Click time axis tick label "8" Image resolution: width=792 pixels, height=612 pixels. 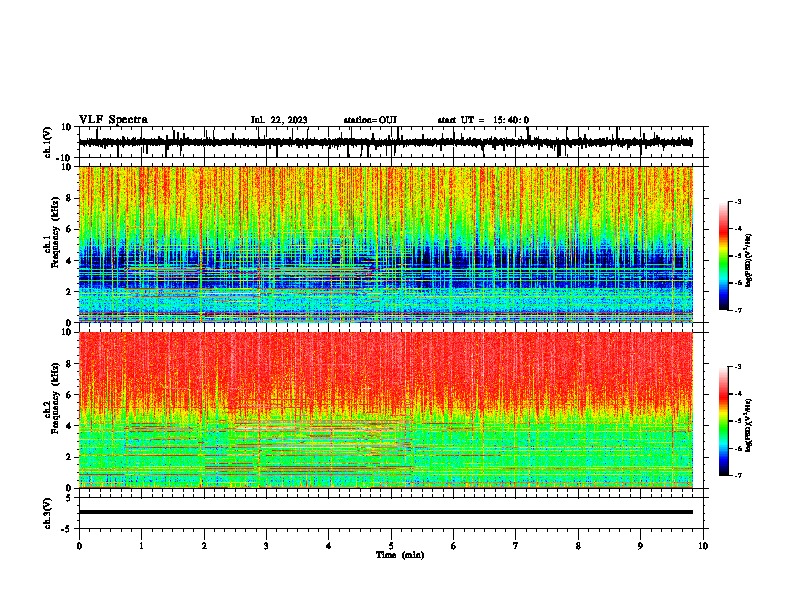[x=578, y=546]
